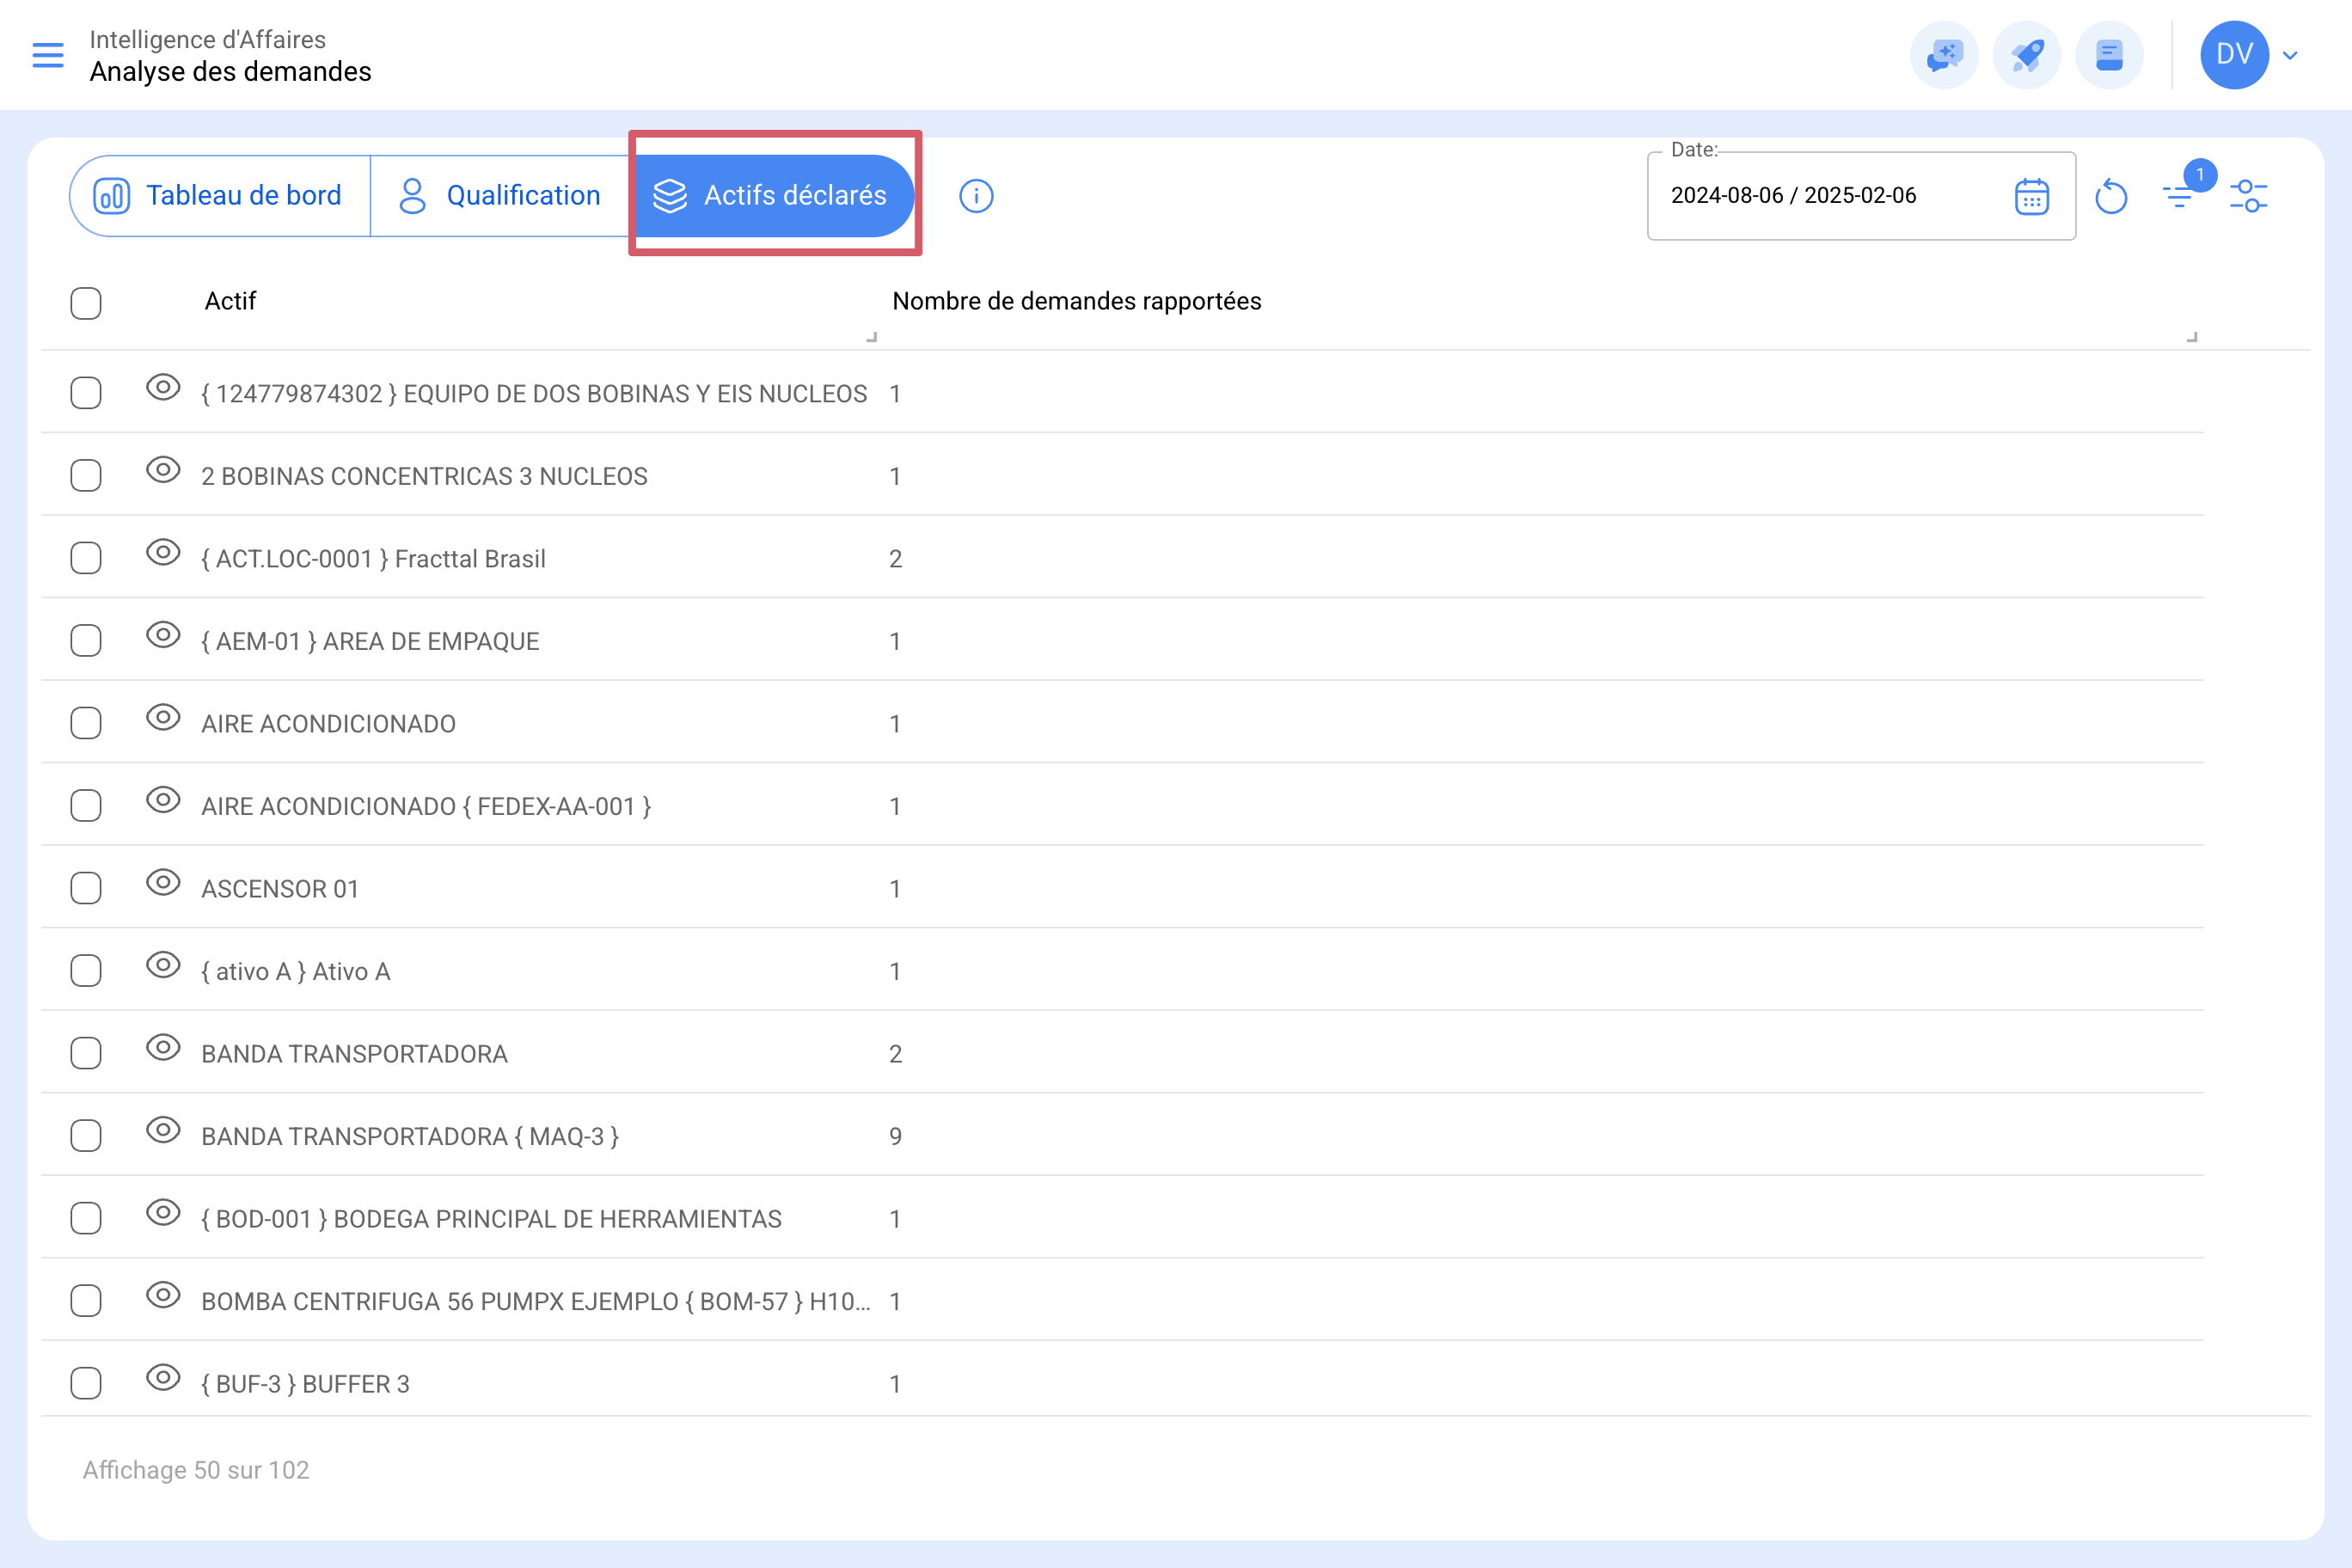2352x1568 pixels.
Task: Click the Affichage 50 sur 102 footer text
Action: [x=196, y=1470]
